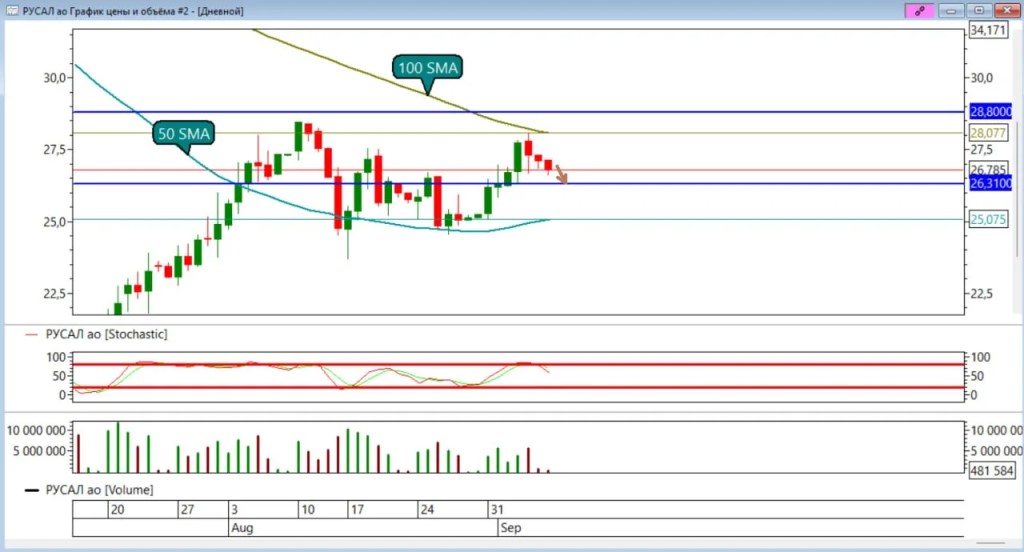The width and height of the screenshot is (1024, 552).
Task: Click the 34,171 top price box
Action: pos(987,30)
